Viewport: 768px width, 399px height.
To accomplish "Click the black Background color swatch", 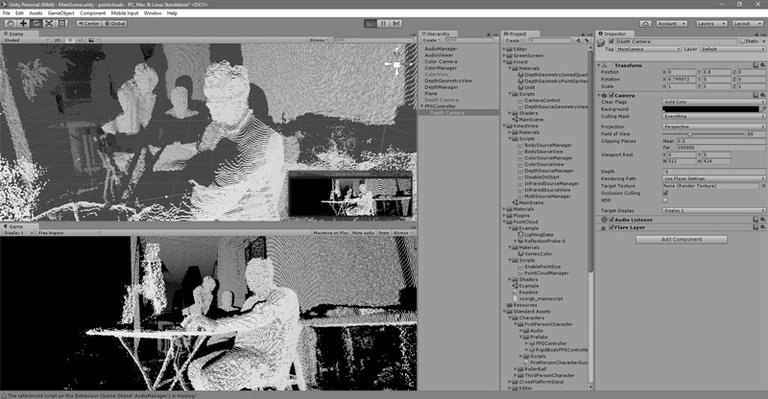I will point(711,109).
